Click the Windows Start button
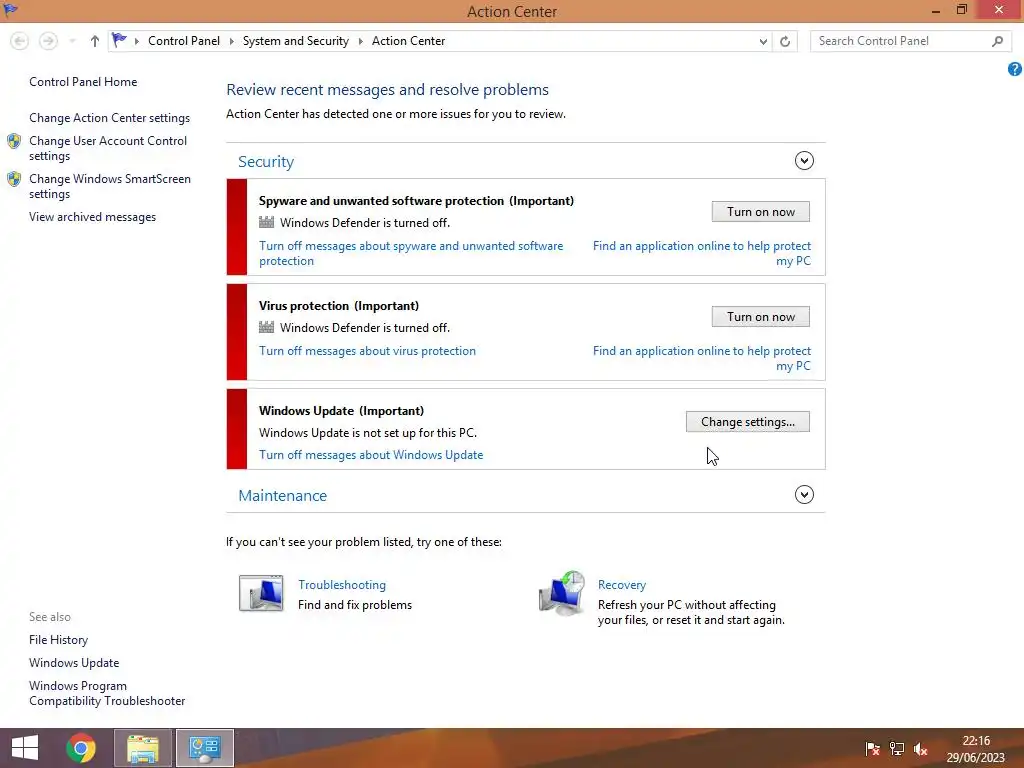The image size is (1024, 768). click(25, 748)
